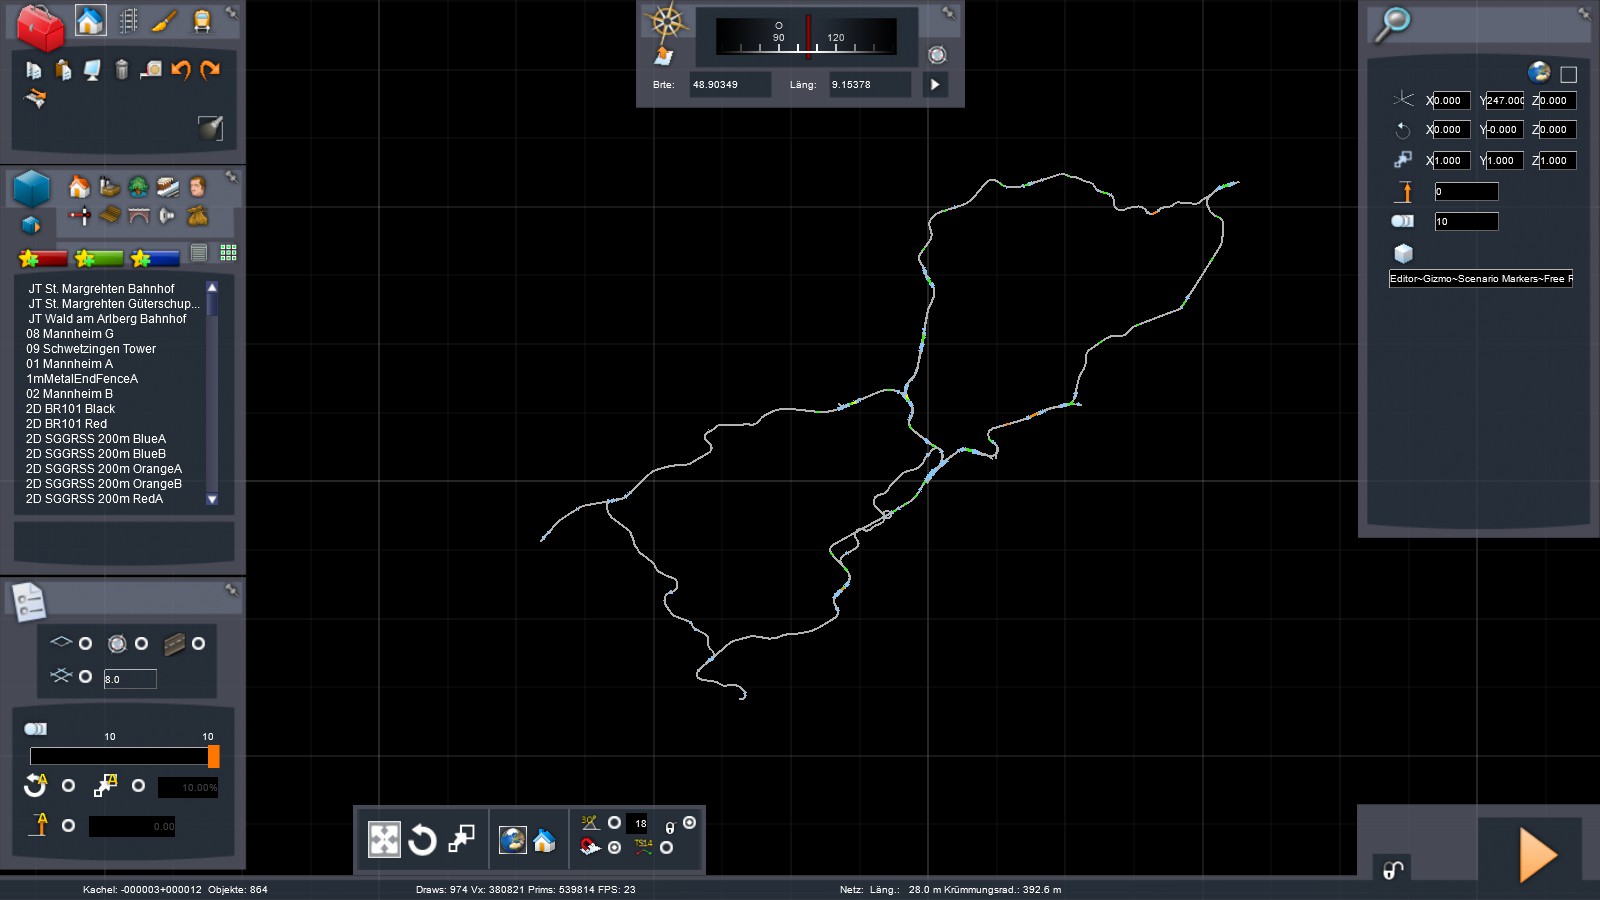Click the object list scroll up arrow
This screenshot has height=900, width=1600.
click(212, 288)
